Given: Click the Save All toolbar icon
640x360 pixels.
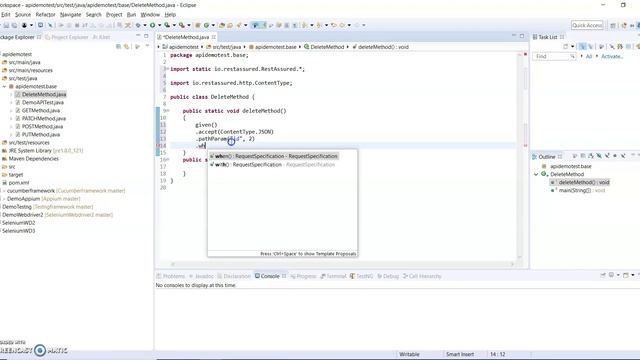Looking at the screenshot, I should [x=14, y=25].
